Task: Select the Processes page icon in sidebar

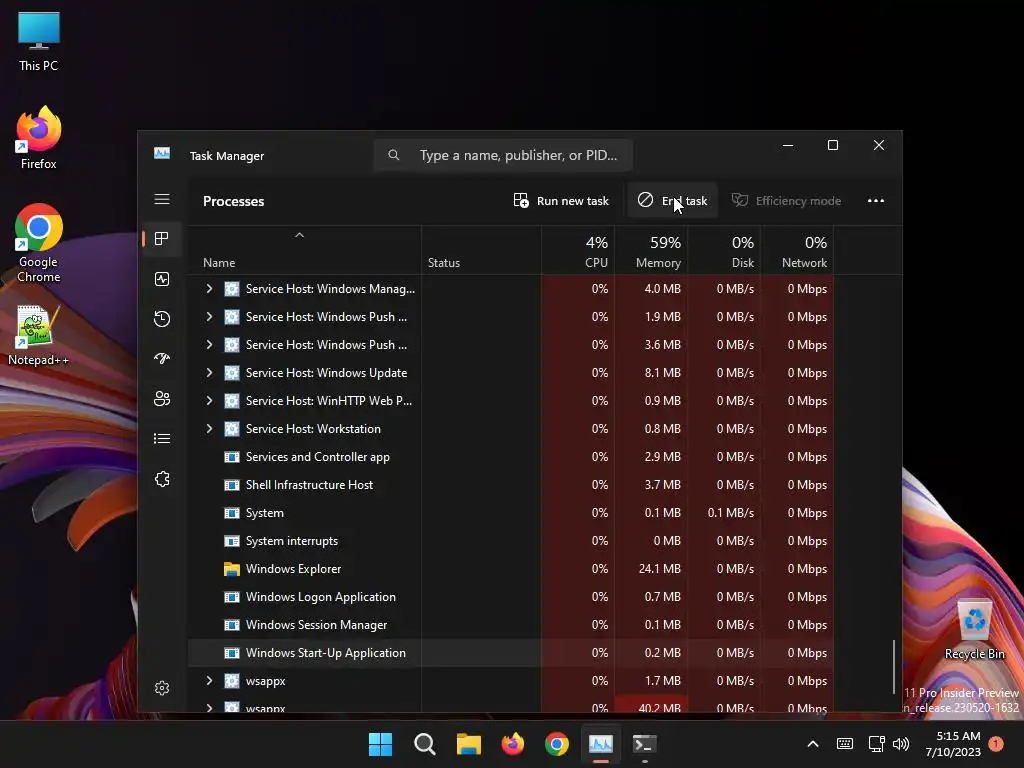Action: coord(162,238)
